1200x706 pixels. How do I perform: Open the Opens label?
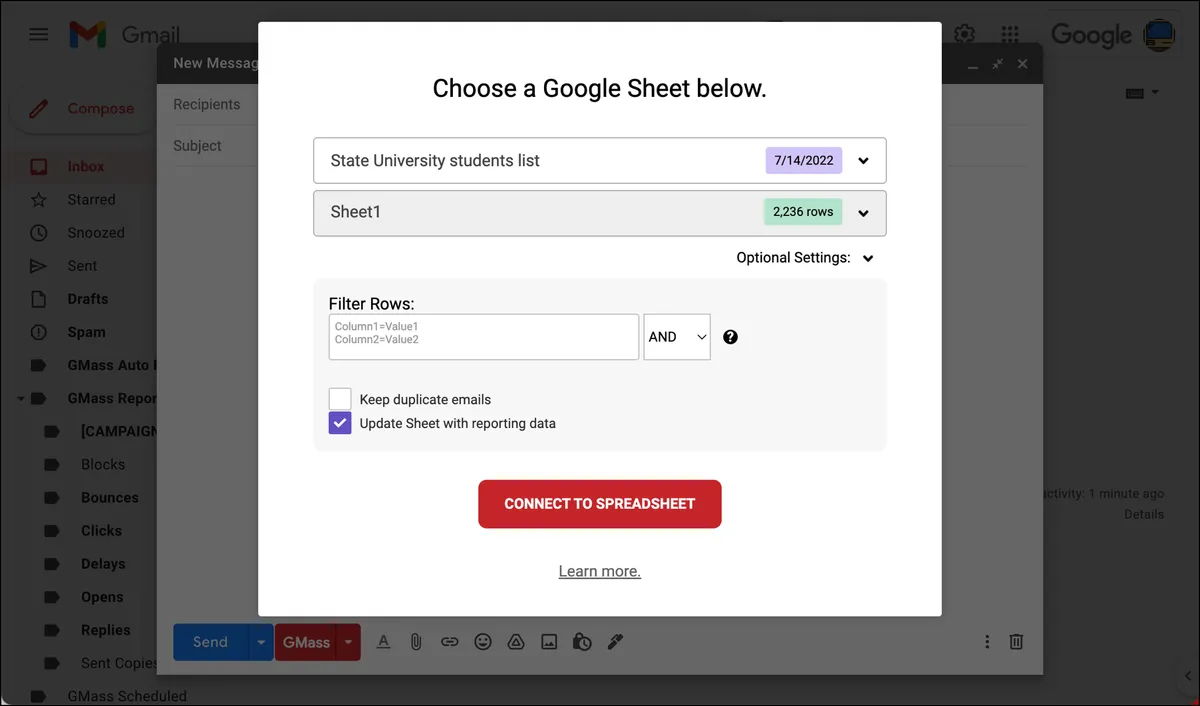click(x=102, y=596)
